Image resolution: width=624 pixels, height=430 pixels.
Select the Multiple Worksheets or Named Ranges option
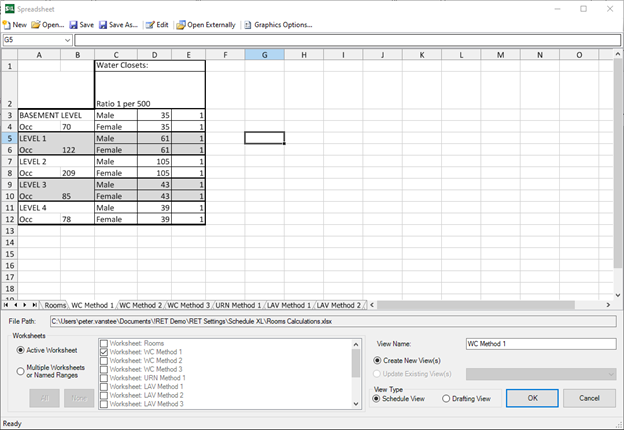[x=20, y=371]
